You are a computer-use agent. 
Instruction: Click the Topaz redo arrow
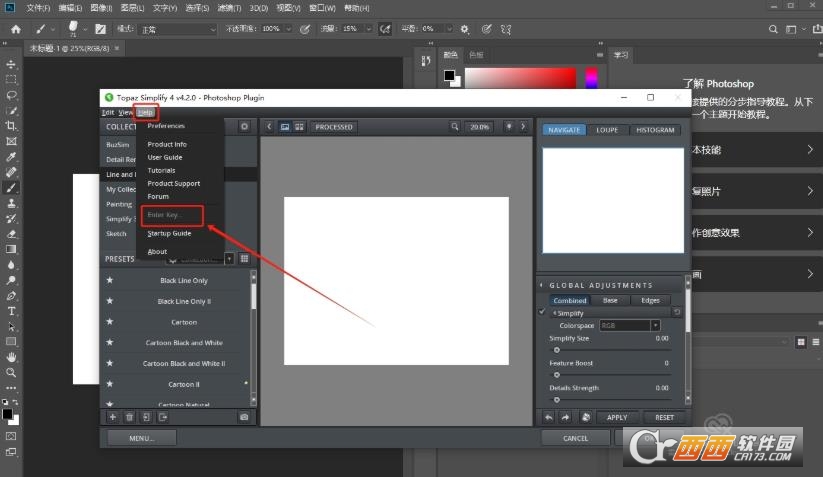[565, 417]
